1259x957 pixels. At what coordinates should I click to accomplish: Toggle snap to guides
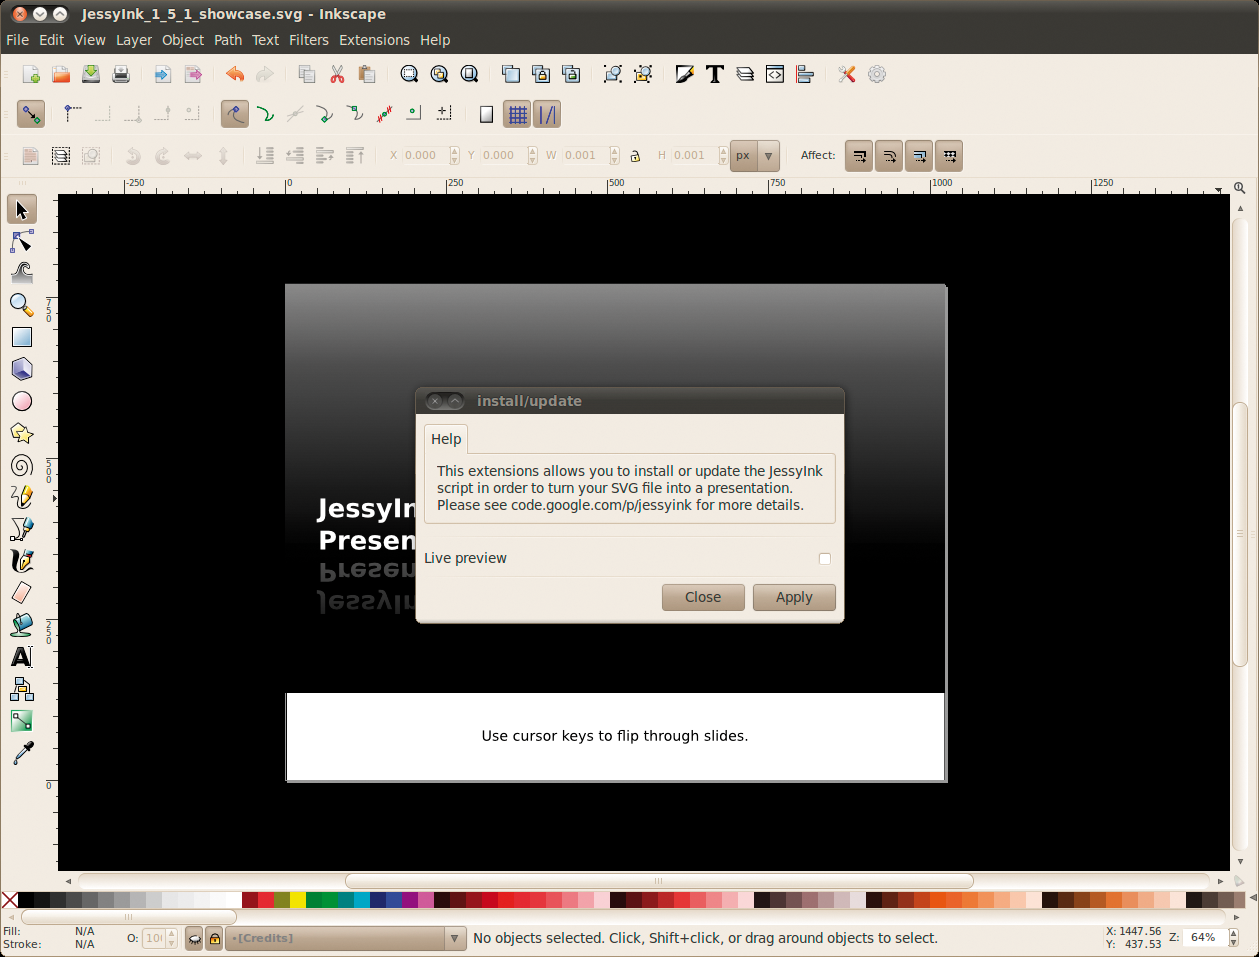click(x=547, y=114)
